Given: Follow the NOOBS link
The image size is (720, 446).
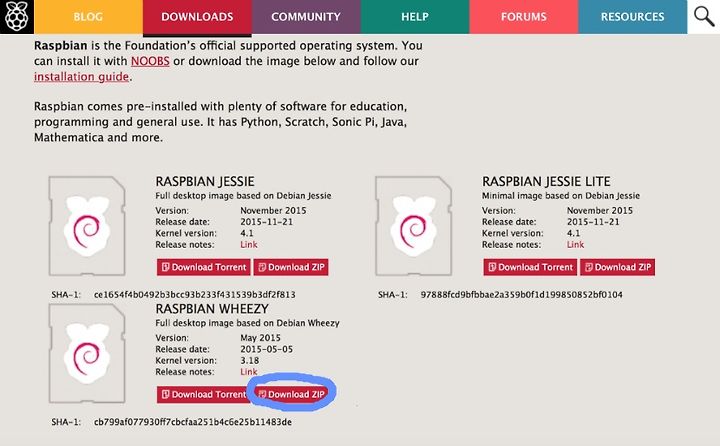Looking at the screenshot, I should 150,61.
